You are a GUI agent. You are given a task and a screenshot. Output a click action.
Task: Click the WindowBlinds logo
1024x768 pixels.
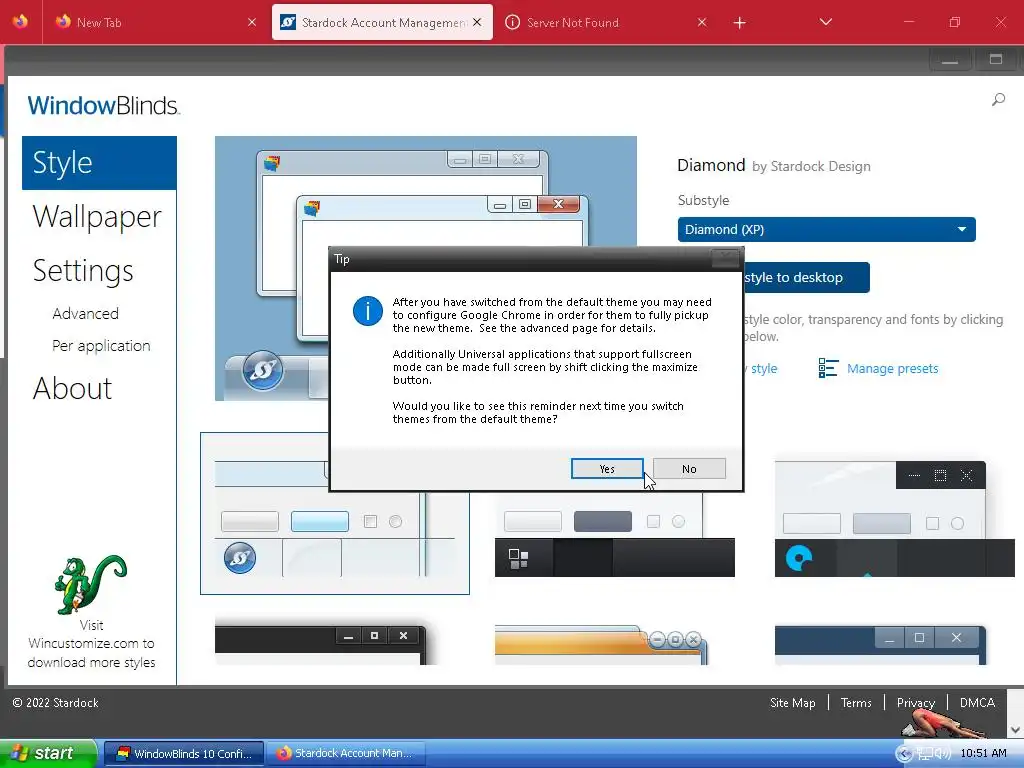tap(103, 106)
